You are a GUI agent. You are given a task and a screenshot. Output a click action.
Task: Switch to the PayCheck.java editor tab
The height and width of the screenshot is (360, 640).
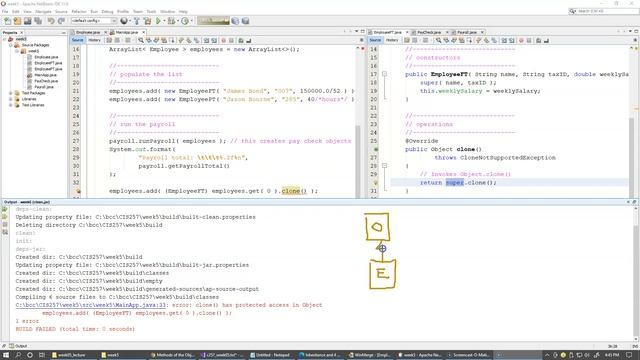coord(429,32)
